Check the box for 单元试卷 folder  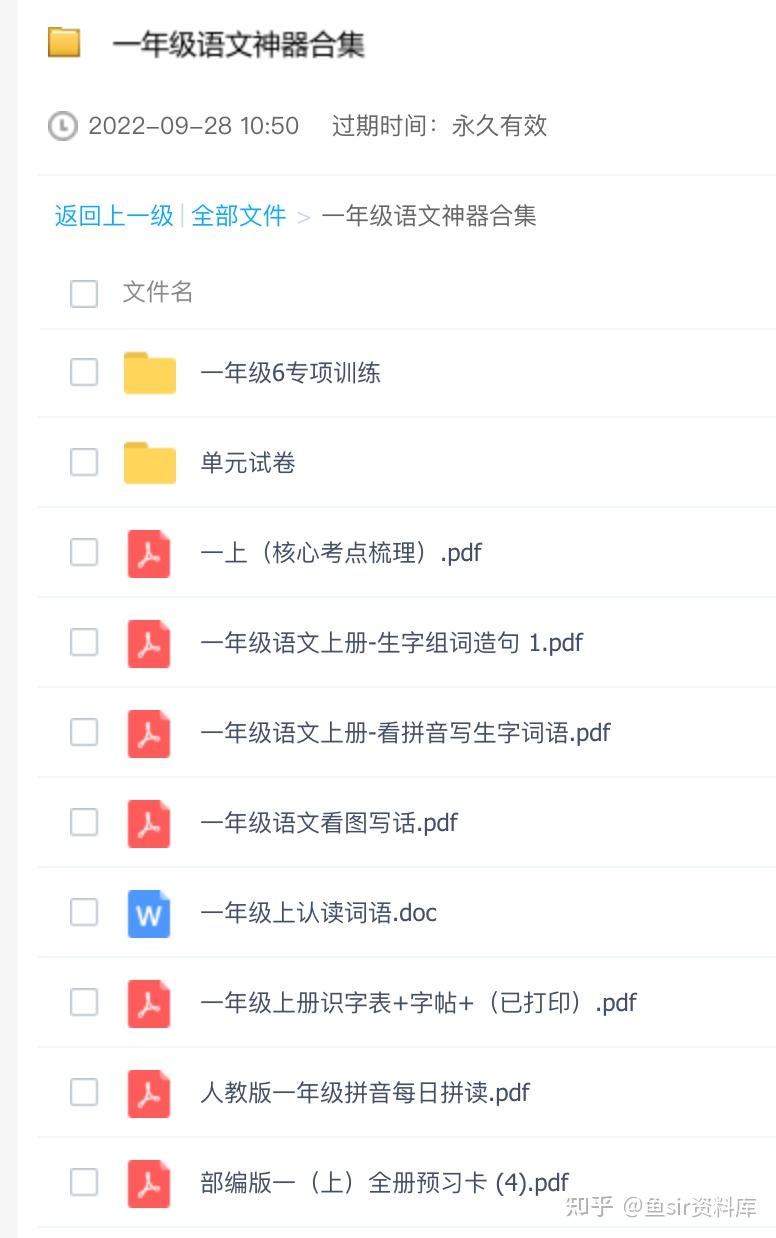84,462
